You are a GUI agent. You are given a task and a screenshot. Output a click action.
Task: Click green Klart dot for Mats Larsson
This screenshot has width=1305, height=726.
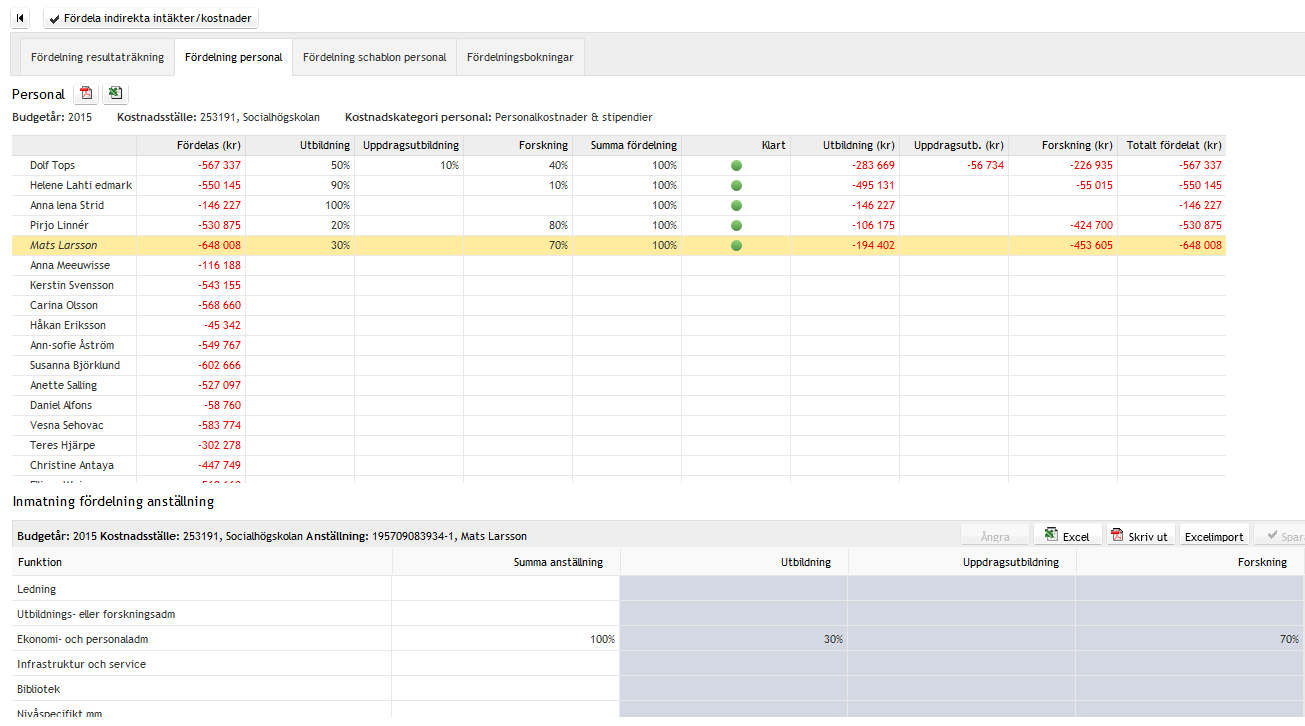point(736,245)
